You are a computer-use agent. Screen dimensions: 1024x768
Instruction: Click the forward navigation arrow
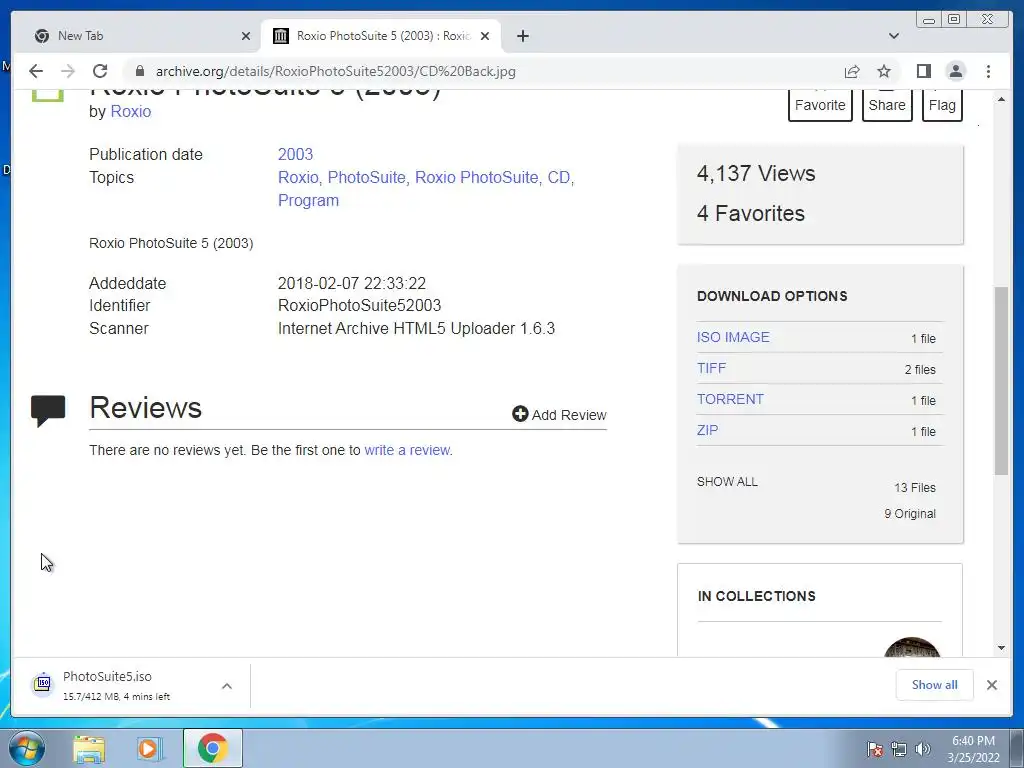tap(68, 71)
